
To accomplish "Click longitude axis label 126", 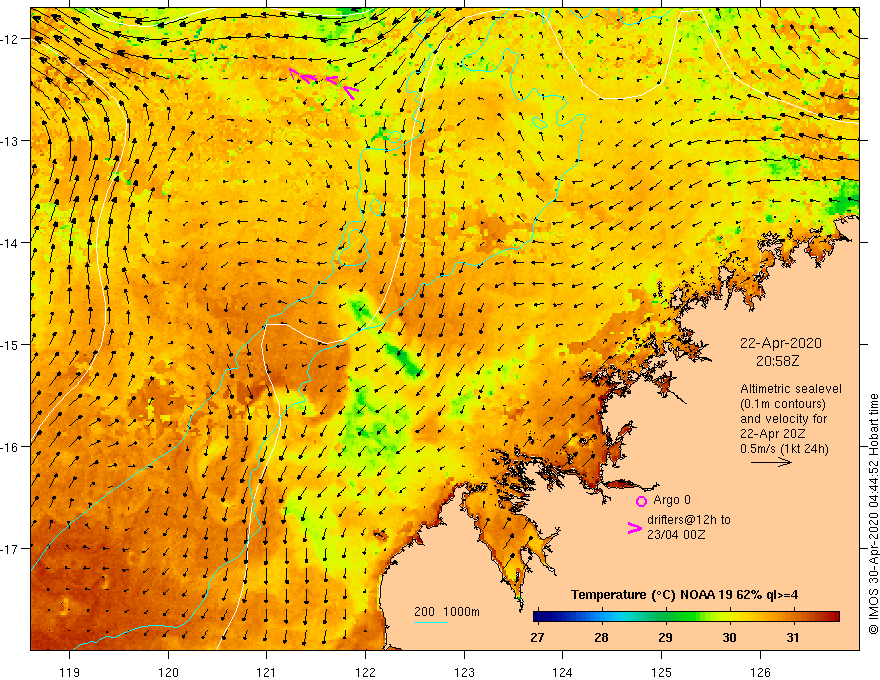I will click(760, 672).
